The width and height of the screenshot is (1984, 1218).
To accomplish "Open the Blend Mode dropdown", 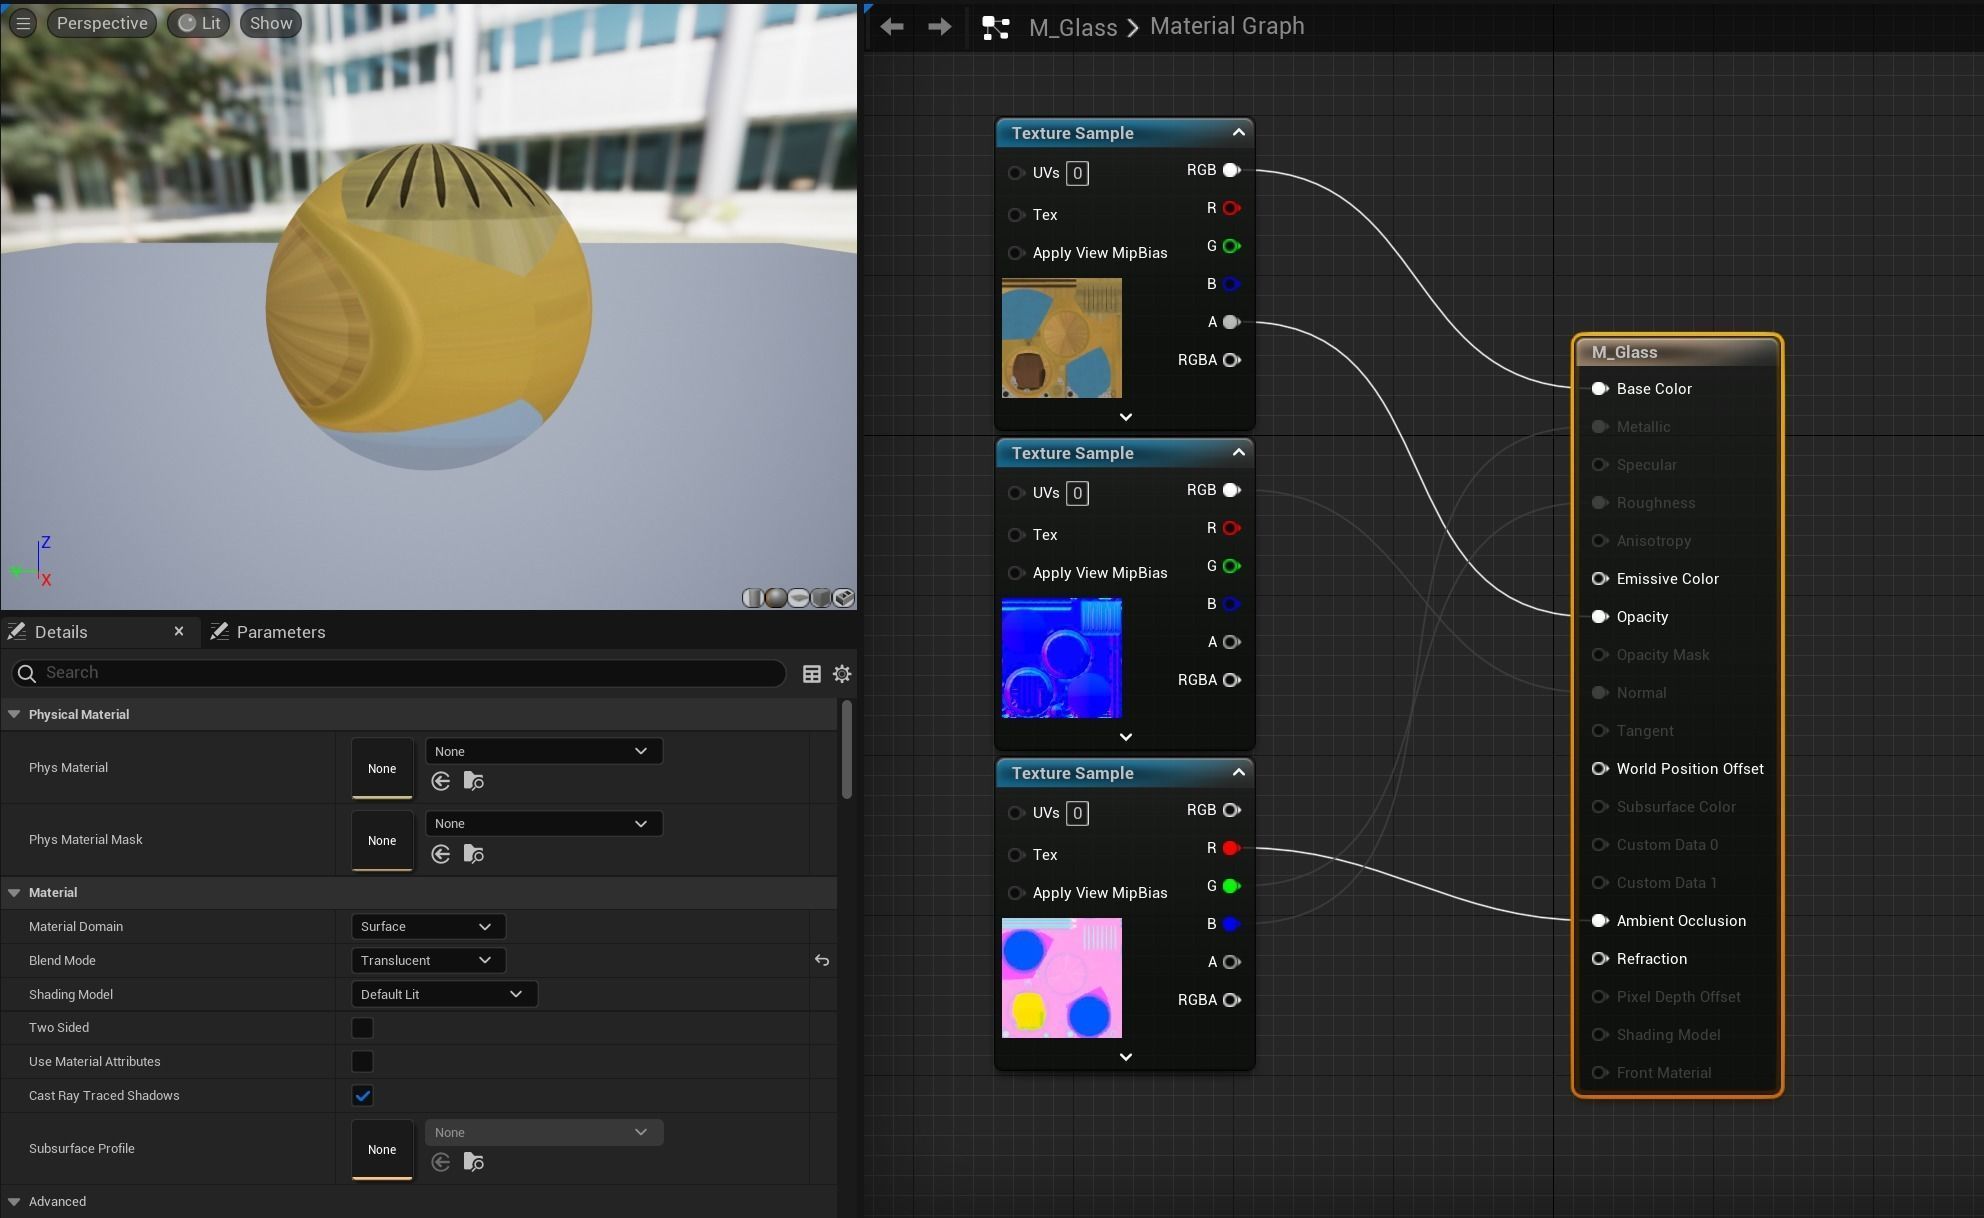I will coord(427,960).
